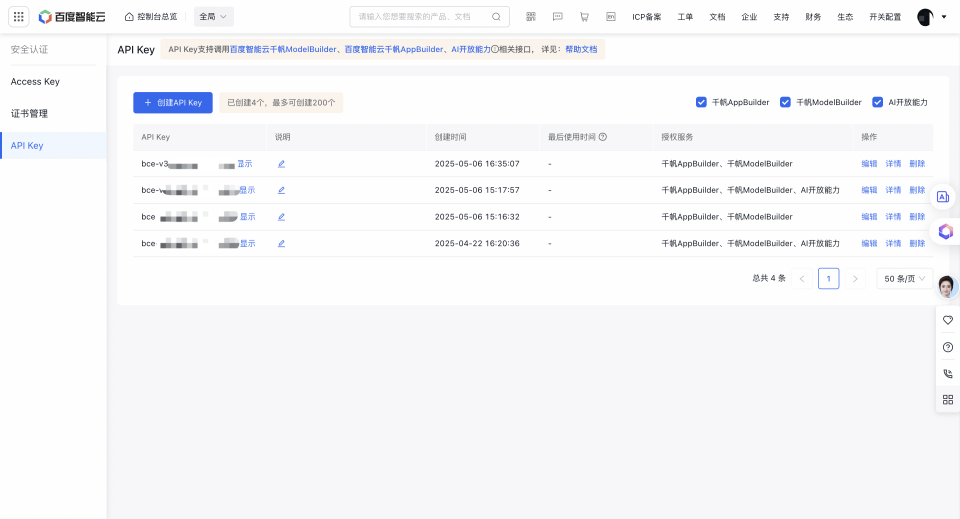The width and height of the screenshot is (960, 519).
Task: Open 生态 in top menu
Action: (845, 17)
